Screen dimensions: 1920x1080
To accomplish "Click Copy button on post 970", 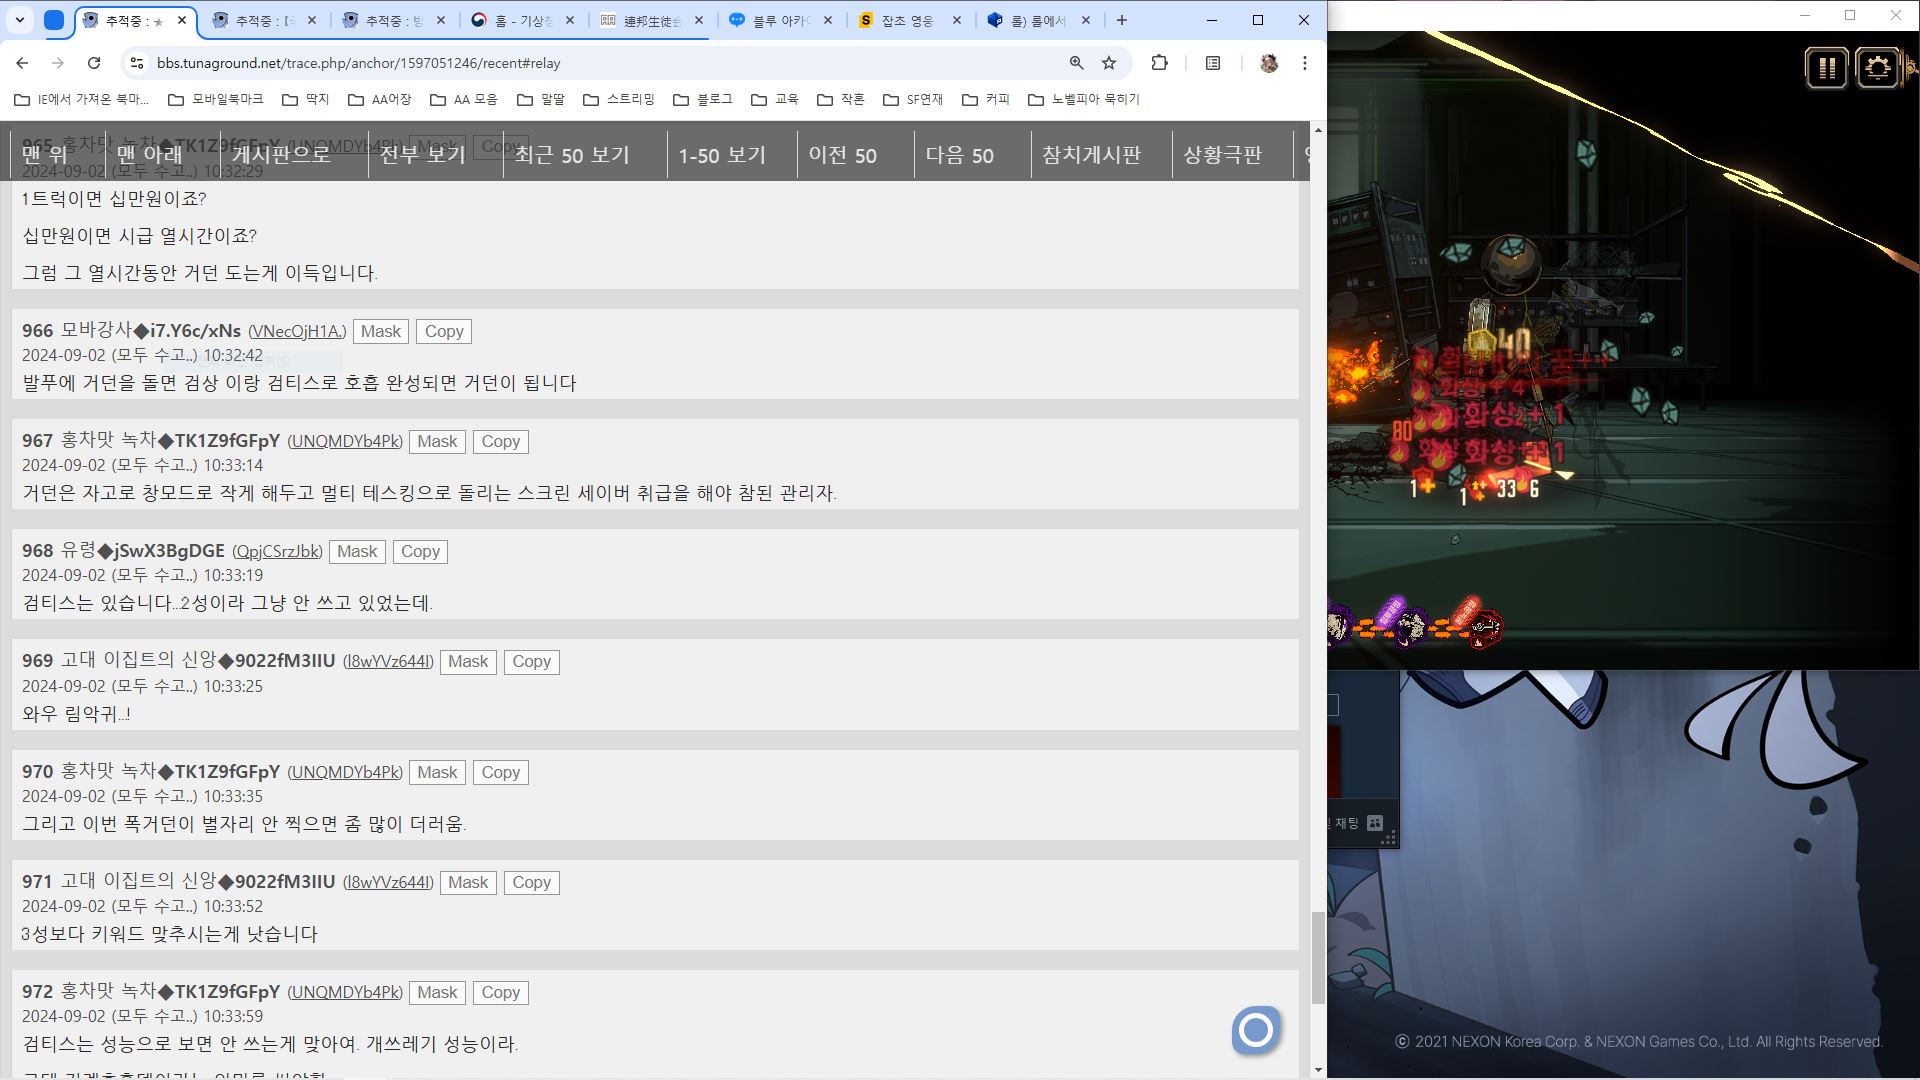I will tap(500, 772).
